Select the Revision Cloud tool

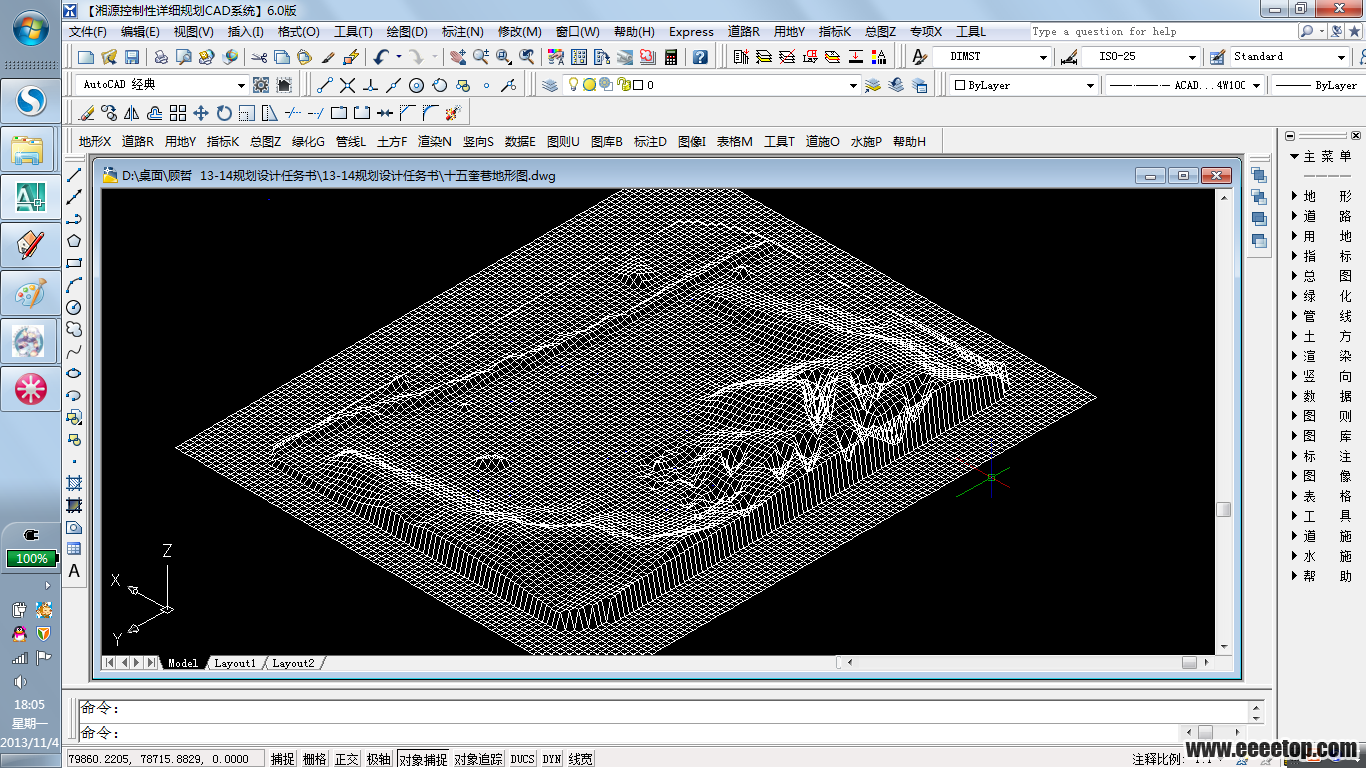coord(74,329)
